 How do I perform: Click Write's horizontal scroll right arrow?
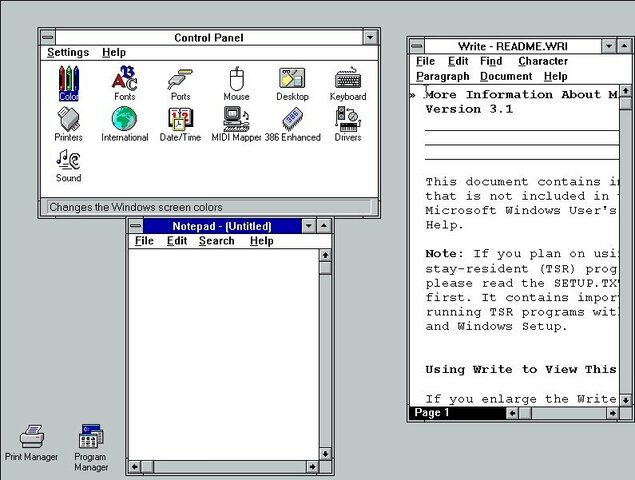click(x=612, y=413)
